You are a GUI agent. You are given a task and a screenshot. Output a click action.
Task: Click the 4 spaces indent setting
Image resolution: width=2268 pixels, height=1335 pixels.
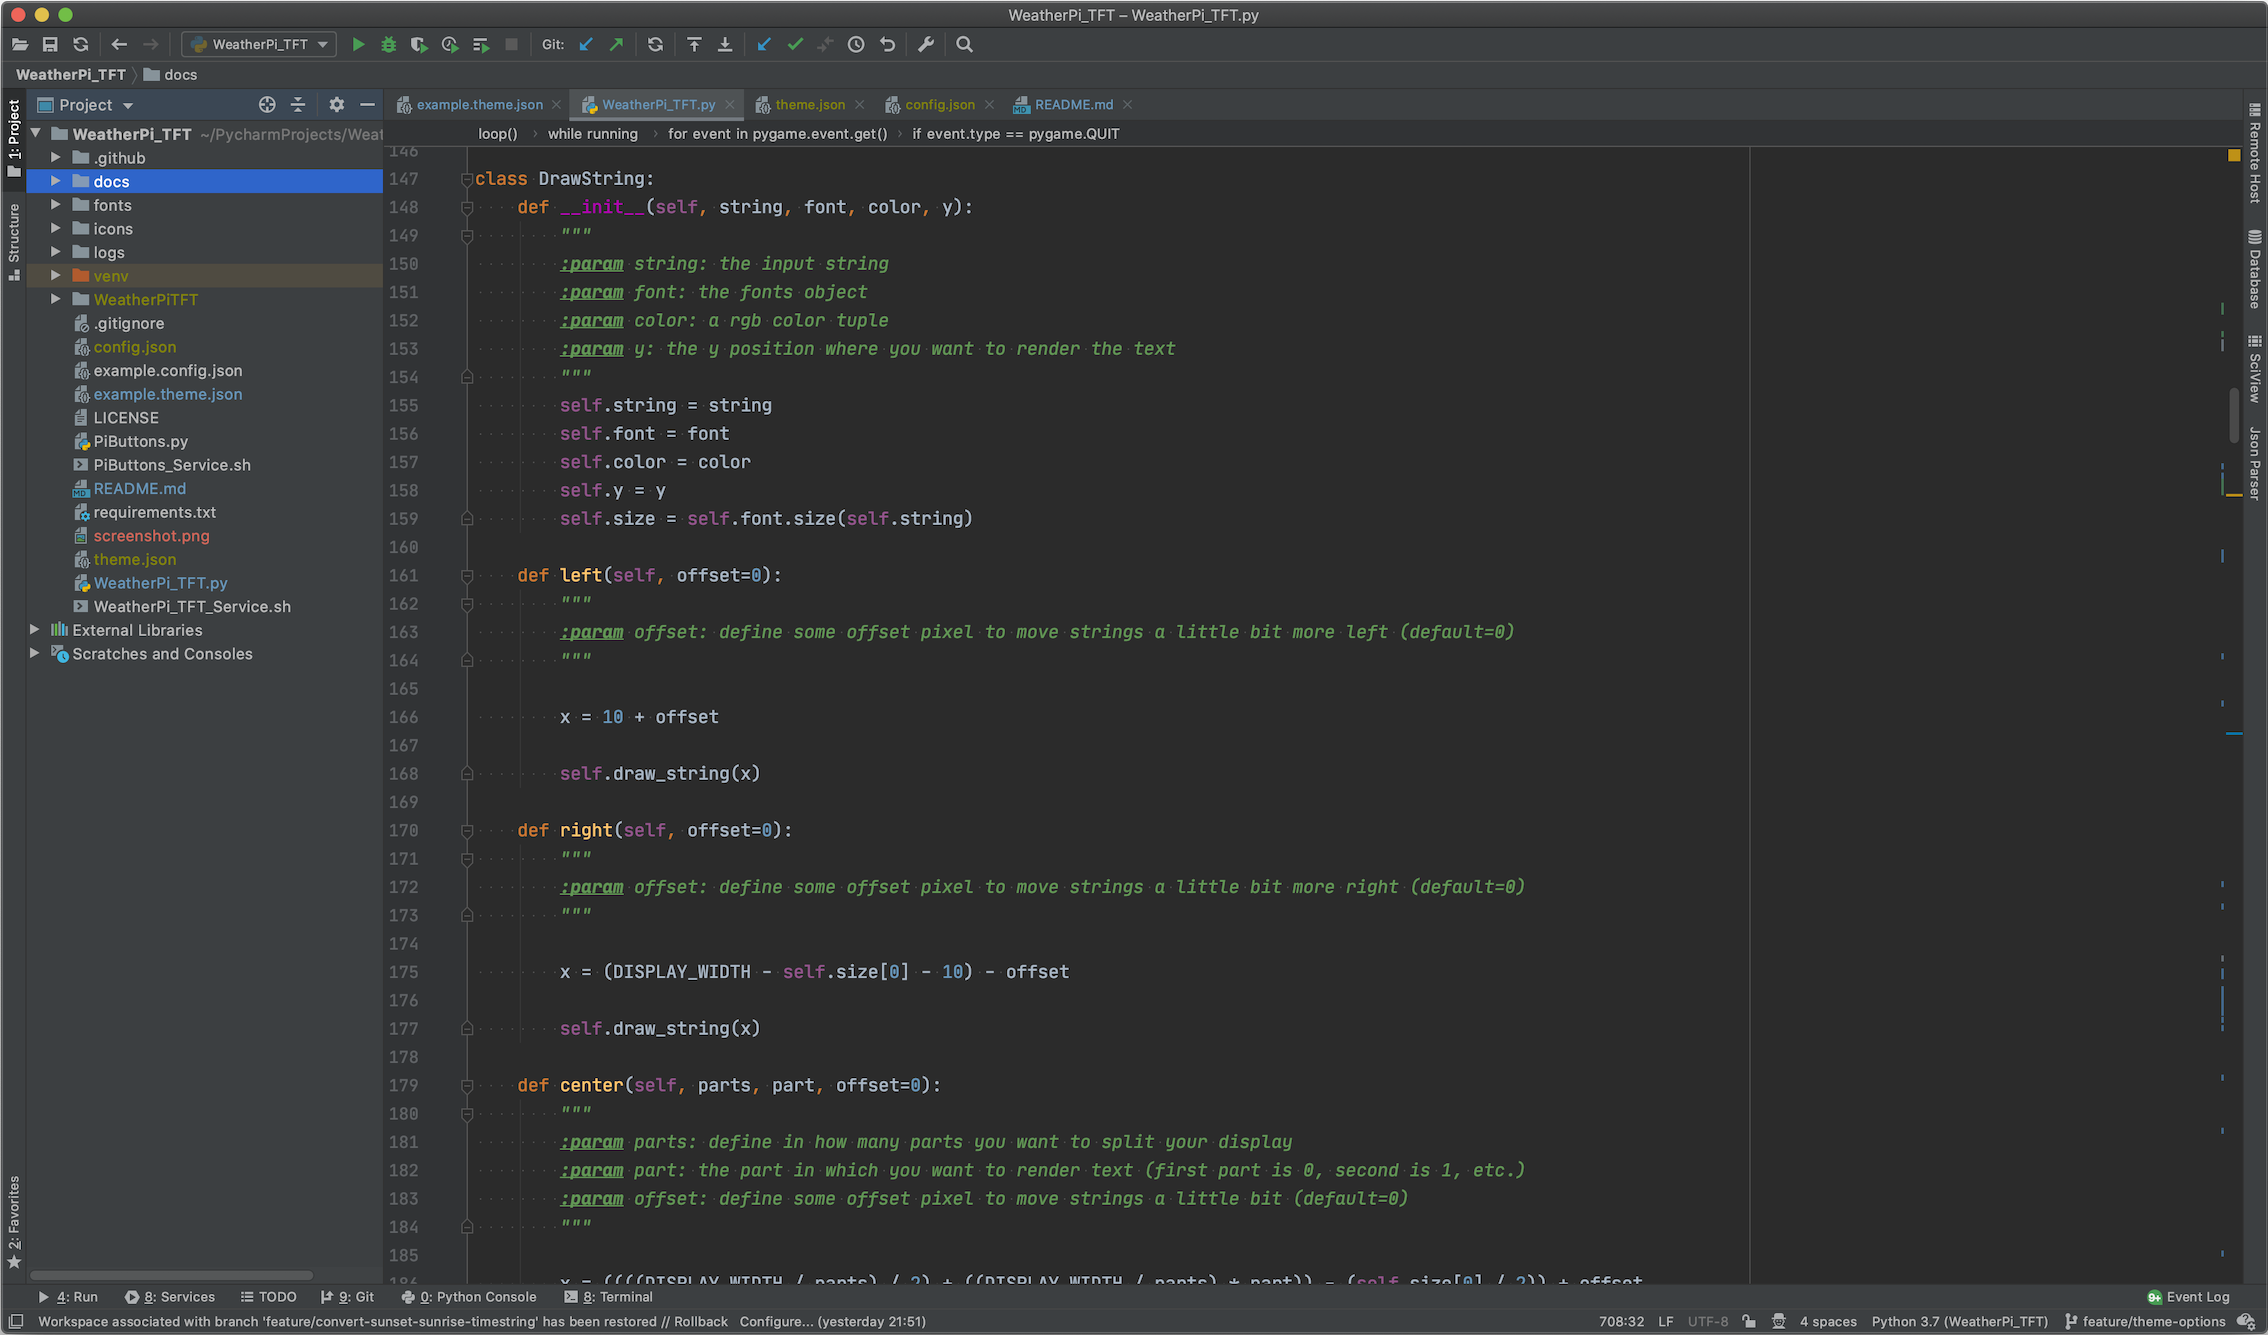tap(1828, 1321)
